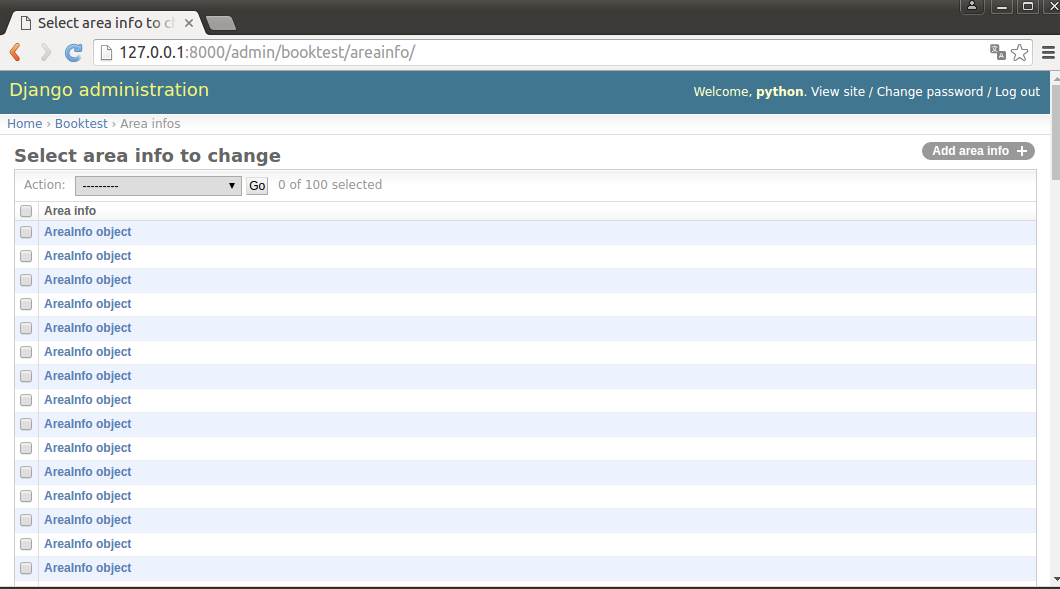This screenshot has height=589, width=1060.
Task: Open the Chrome hamburger menu
Action: click(x=1047, y=53)
